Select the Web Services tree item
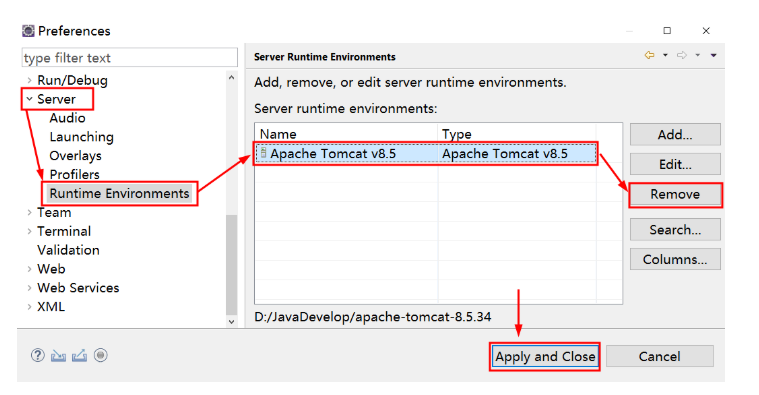 (78, 288)
